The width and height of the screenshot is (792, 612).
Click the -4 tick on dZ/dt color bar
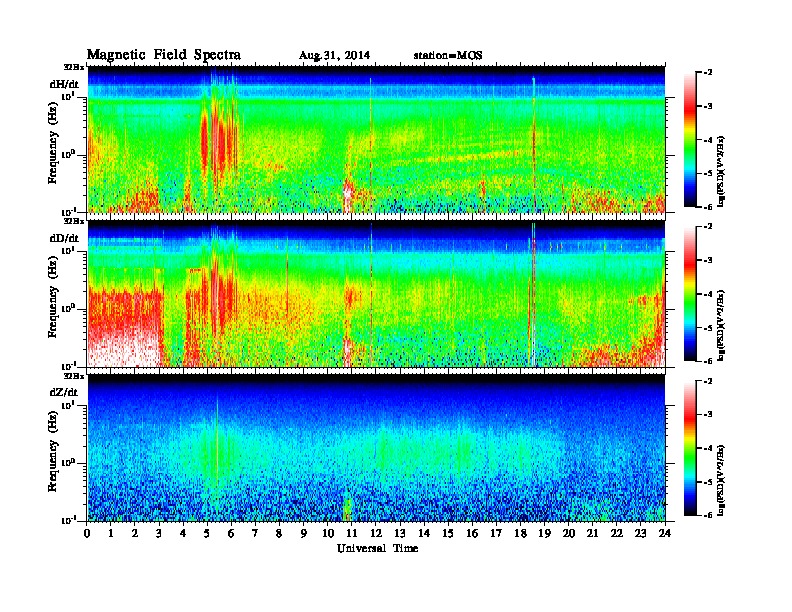click(x=708, y=448)
